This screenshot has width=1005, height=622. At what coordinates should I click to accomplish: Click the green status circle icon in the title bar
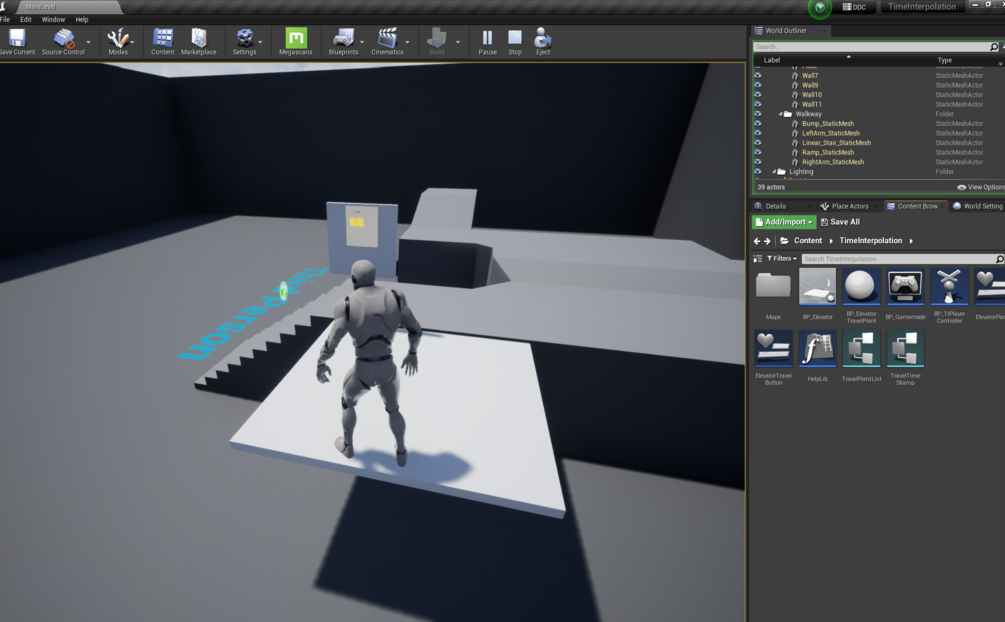820,8
